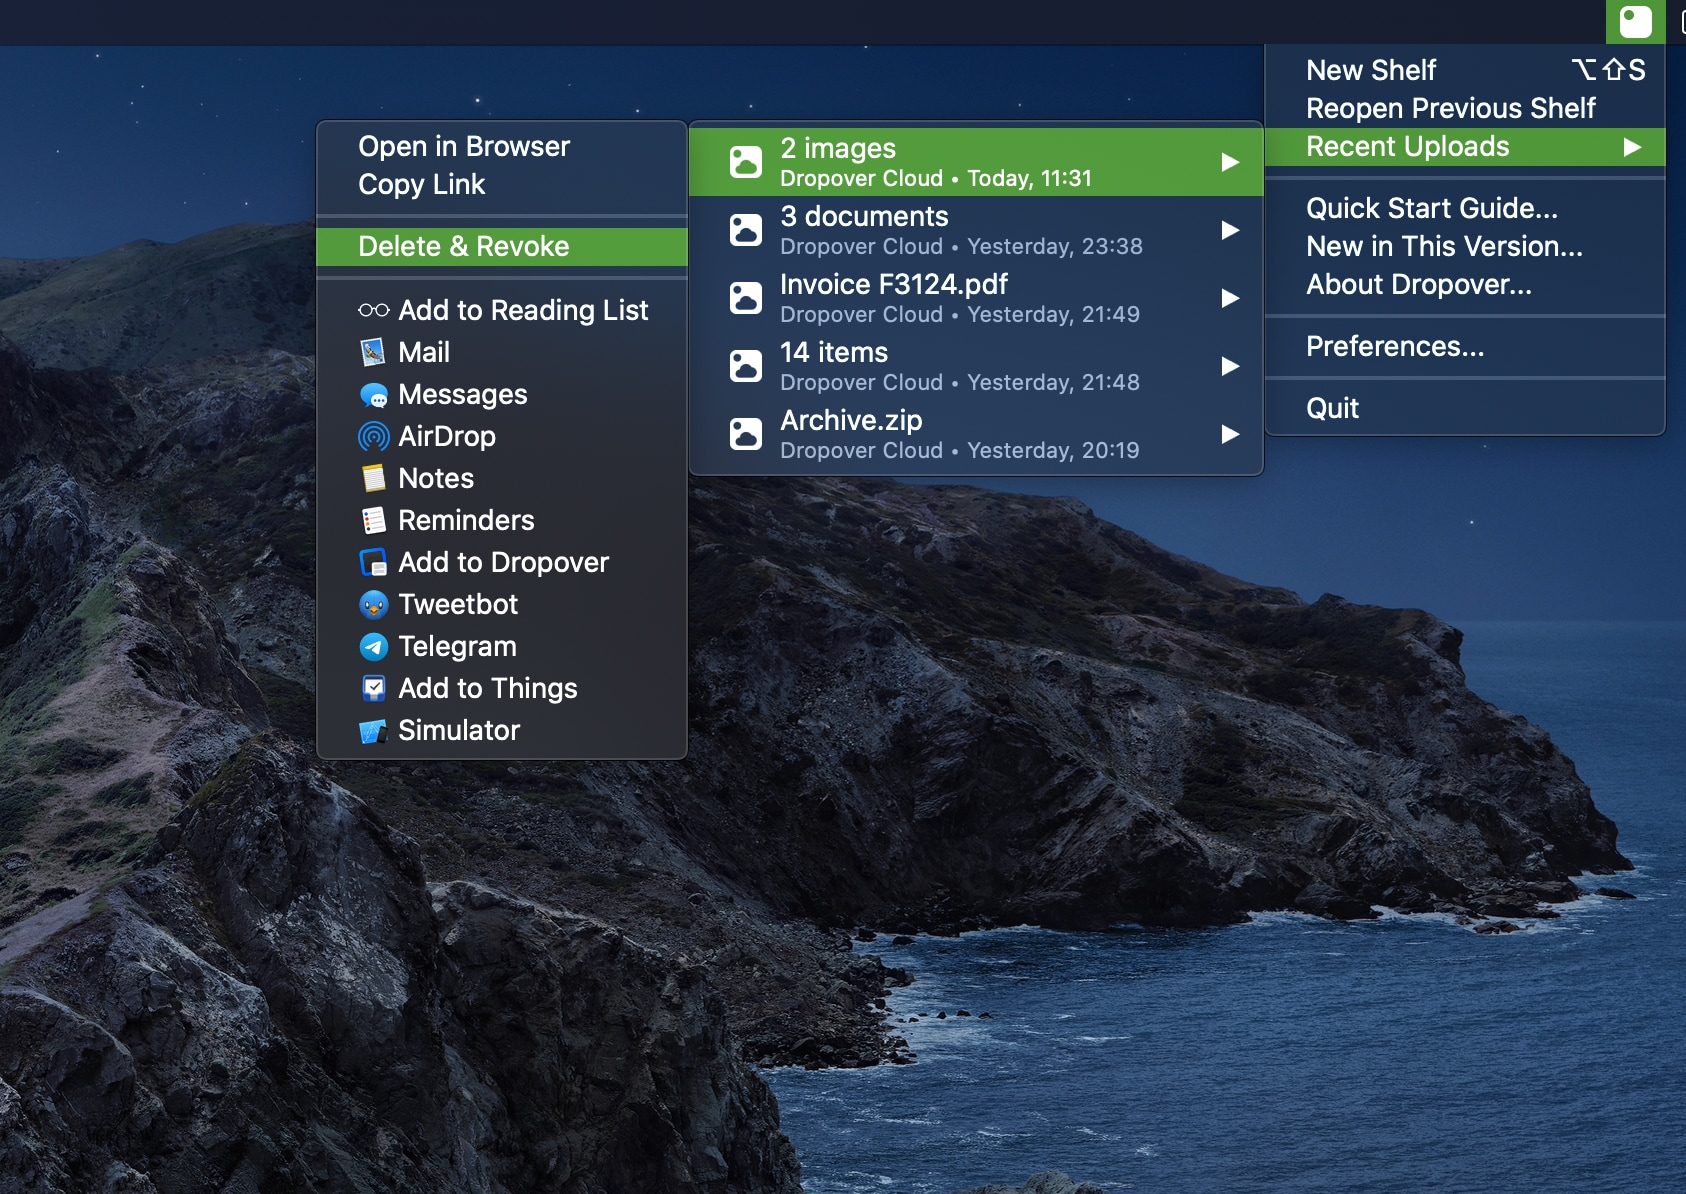Share via Add to Reading List
Image resolution: width=1686 pixels, height=1194 pixels.
pos(502,310)
